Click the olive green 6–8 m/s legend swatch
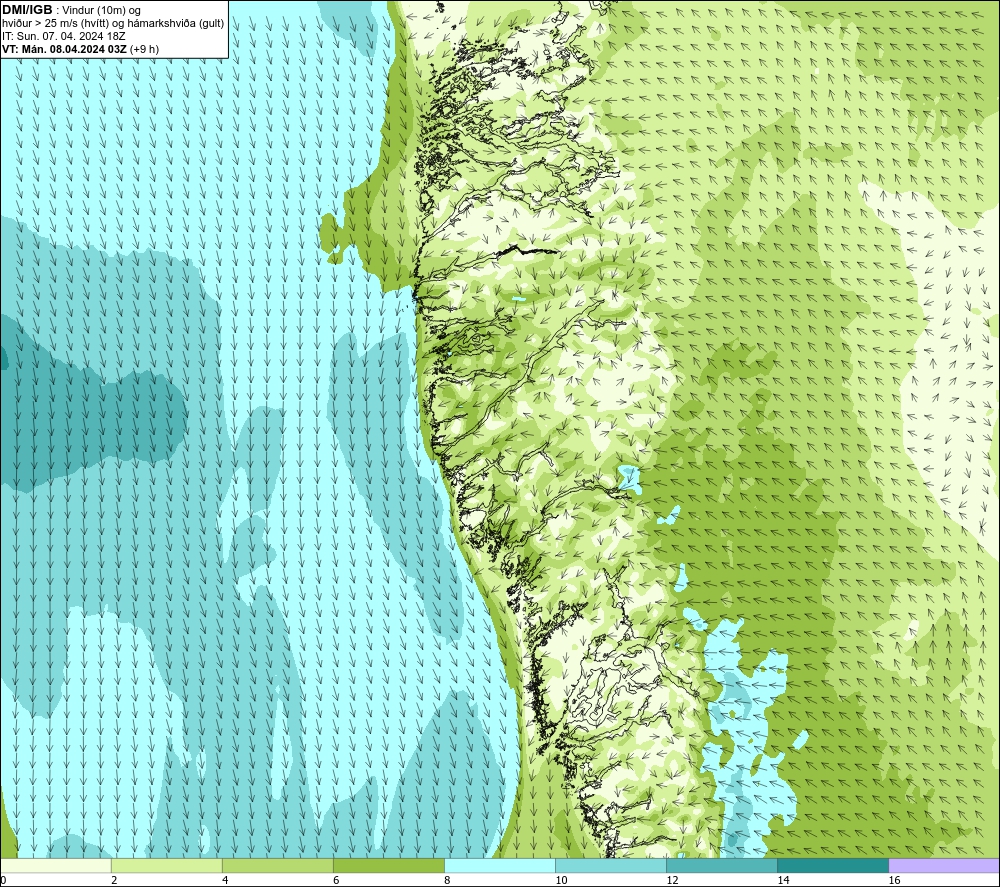The height and width of the screenshot is (887, 1000). tap(388, 865)
